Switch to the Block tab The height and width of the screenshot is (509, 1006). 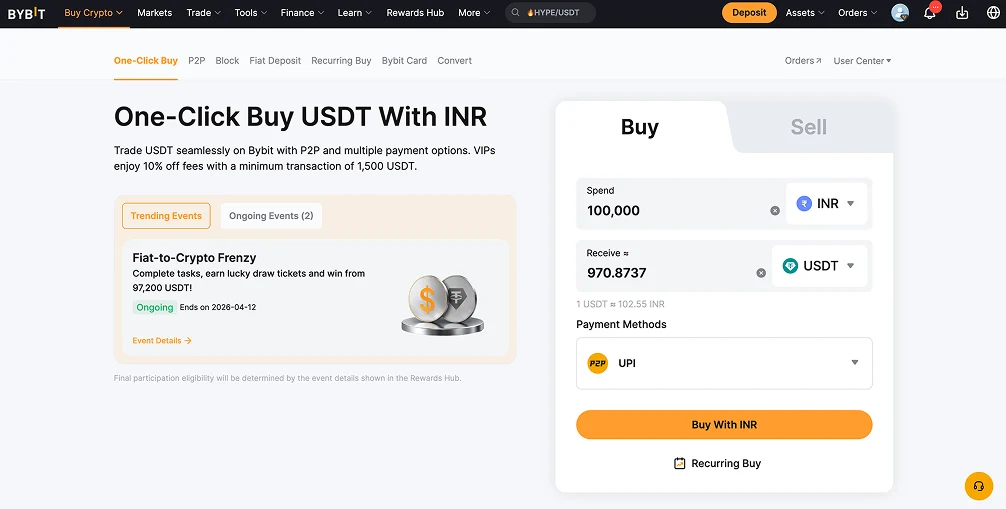pyautogui.click(x=227, y=61)
